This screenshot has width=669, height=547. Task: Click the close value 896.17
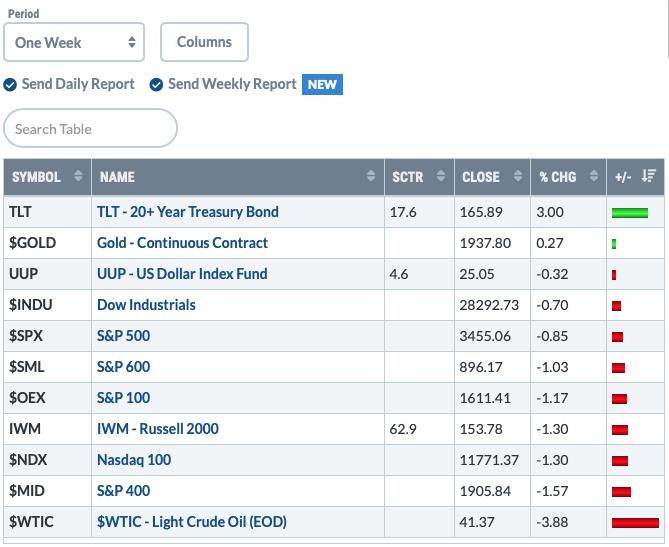[x=481, y=367]
